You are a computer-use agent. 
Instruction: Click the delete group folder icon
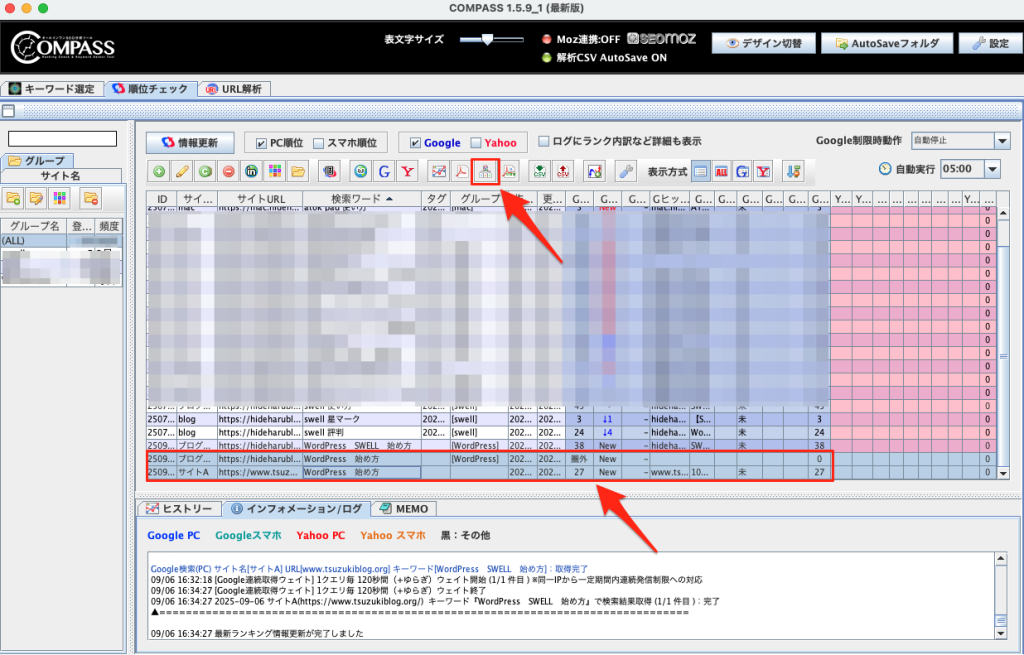click(x=90, y=198)
